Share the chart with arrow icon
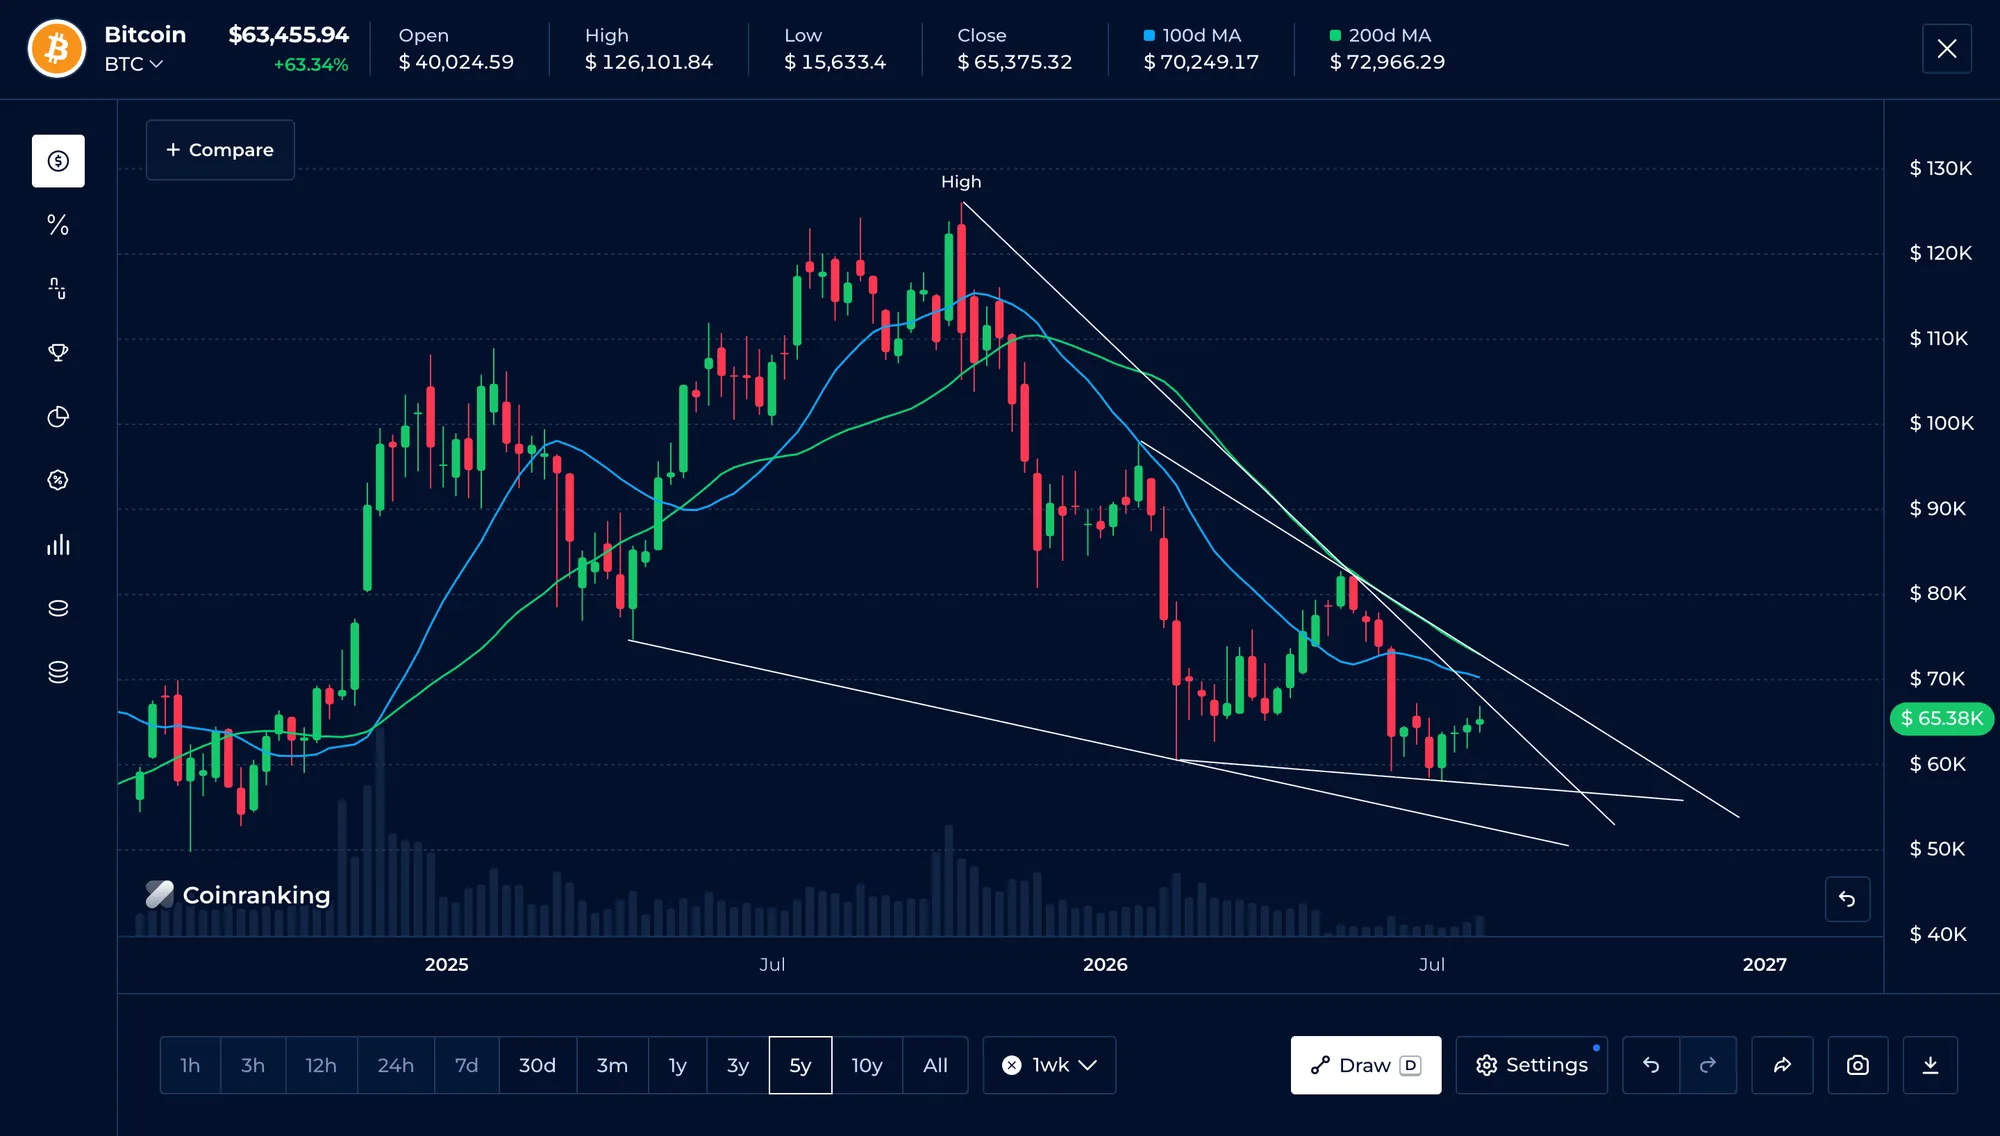Image resolution: width=2000 pixels, height=1136 pixels. (1782, 1065)
